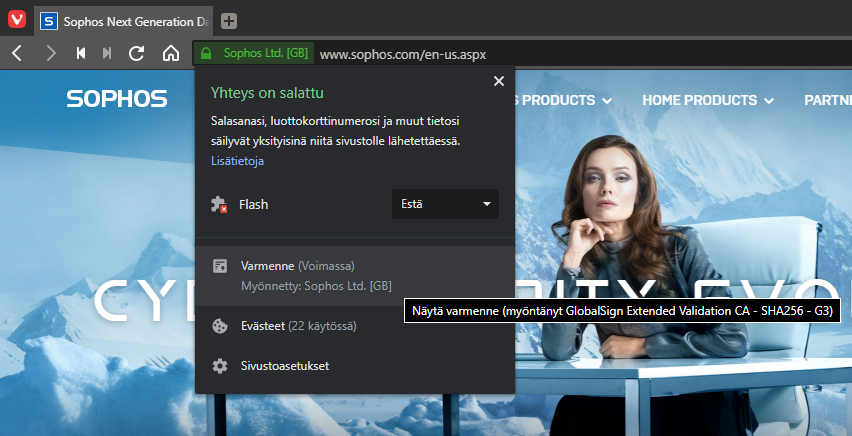Click the gear icon next to Sivustoasetukset
The height and width of the screenshot is (436, 852).
(x=220, y=366)
